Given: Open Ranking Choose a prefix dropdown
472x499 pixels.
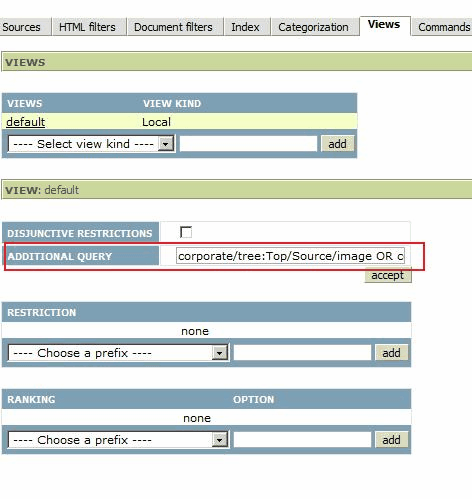Looking at the screenshot, I should coord(118,440).
